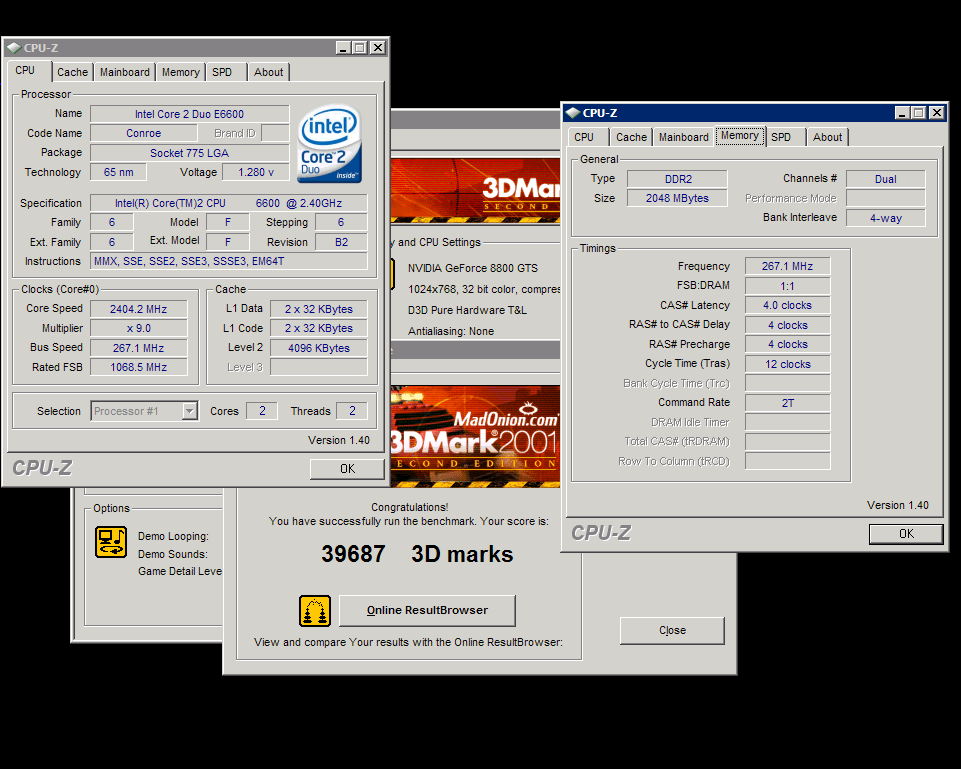Click the Level 2 cache value 4096 KBytes
Screen dimensions: 961x769
click(319, 347)
